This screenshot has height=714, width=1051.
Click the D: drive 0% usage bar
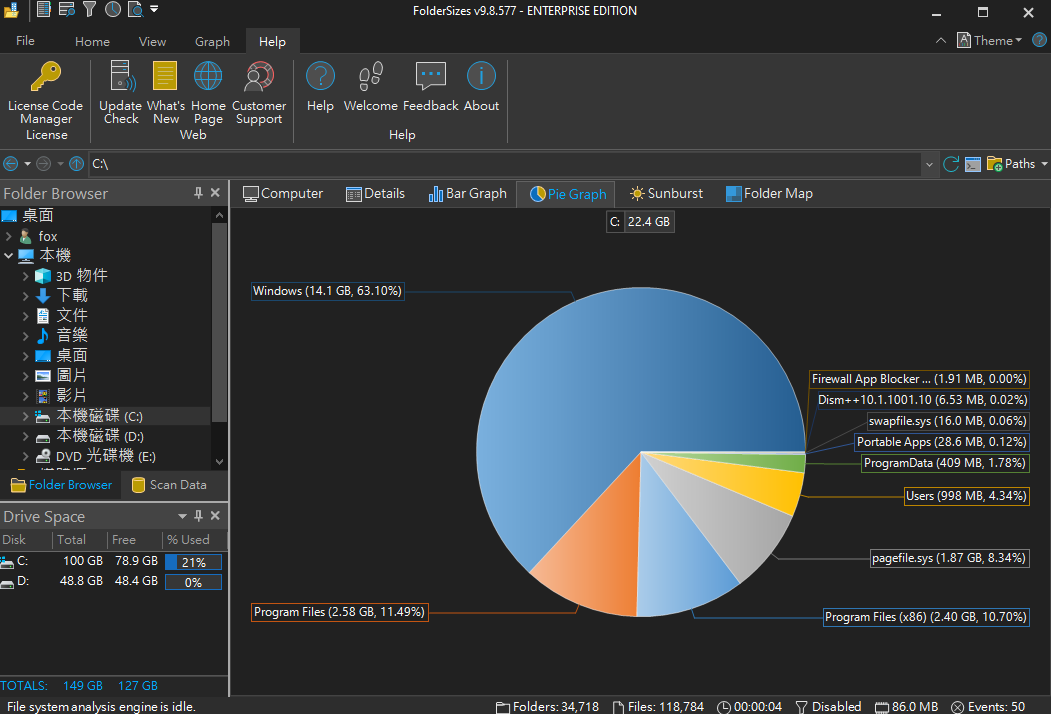193,583
